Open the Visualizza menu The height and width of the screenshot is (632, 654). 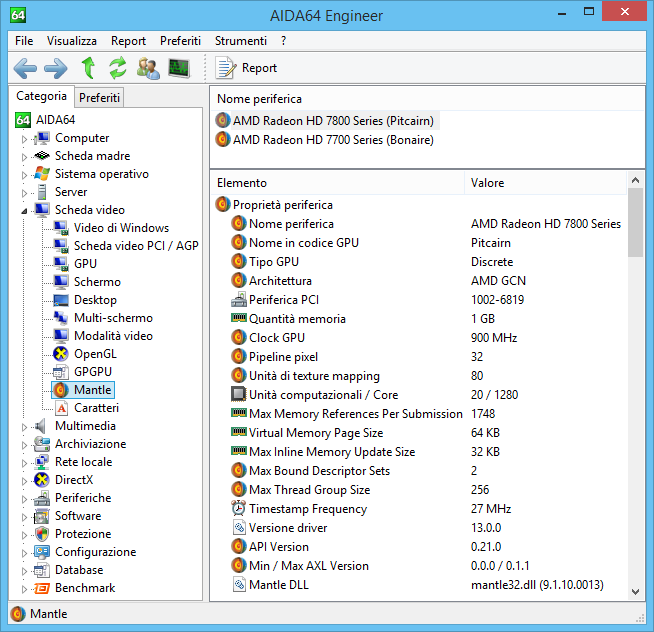(72, 41)
